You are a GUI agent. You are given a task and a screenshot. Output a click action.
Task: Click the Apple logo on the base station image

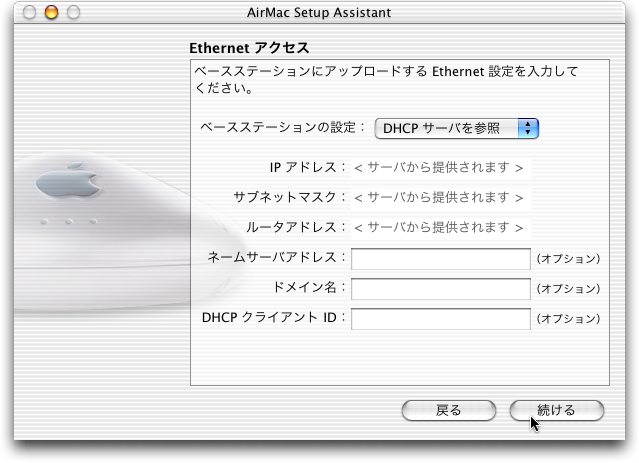pyautogui.click(x=68, y=181)
